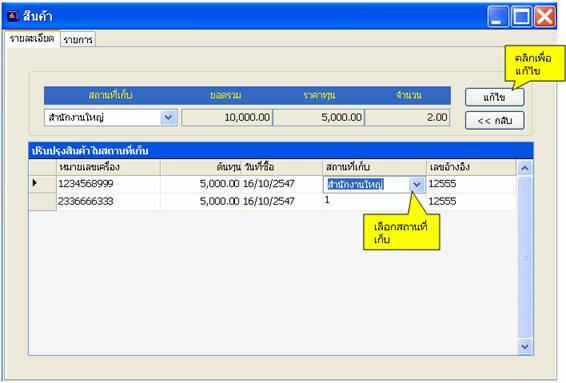566x383 pixels.
Task: Click the grid vertical scrollbar thumb
Action: pos(525,257)
